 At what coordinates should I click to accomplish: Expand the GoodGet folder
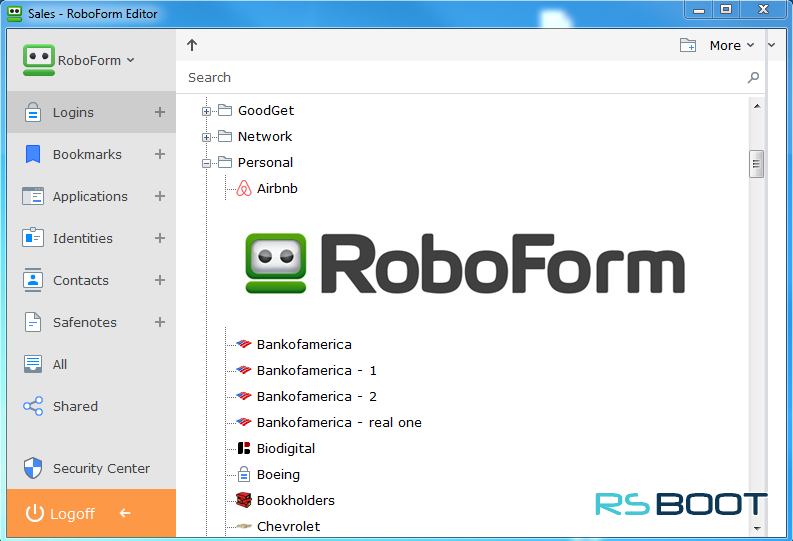(206, 111)
